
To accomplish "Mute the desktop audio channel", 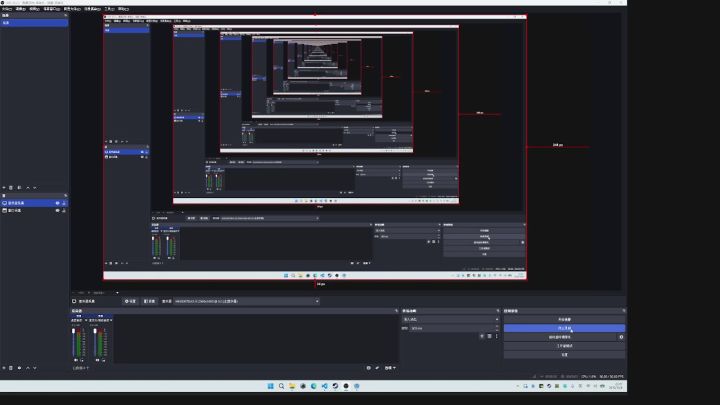I will 76,360.
